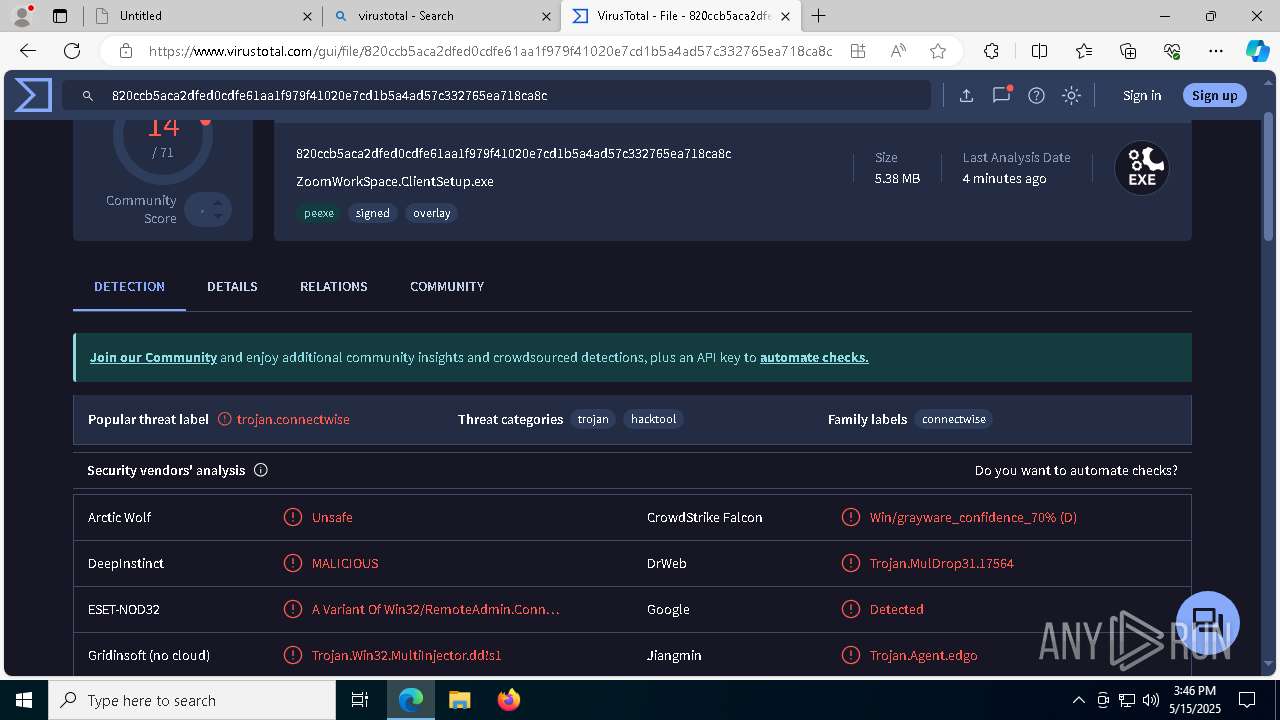View site information lock icon
Viewport: 1280px width, 720px height.
click(126, 51)
